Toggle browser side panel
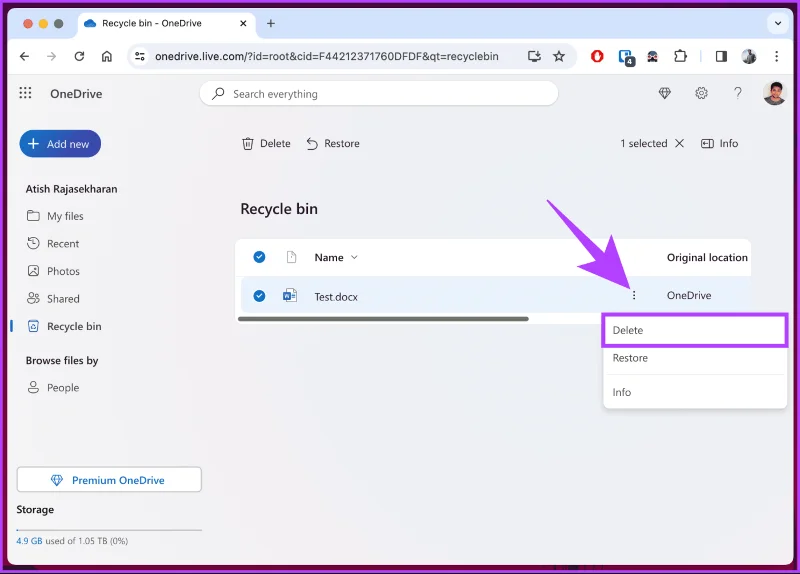Image resolution: width=800 pixels, height=574 pixels. click(x=721, y=56)
